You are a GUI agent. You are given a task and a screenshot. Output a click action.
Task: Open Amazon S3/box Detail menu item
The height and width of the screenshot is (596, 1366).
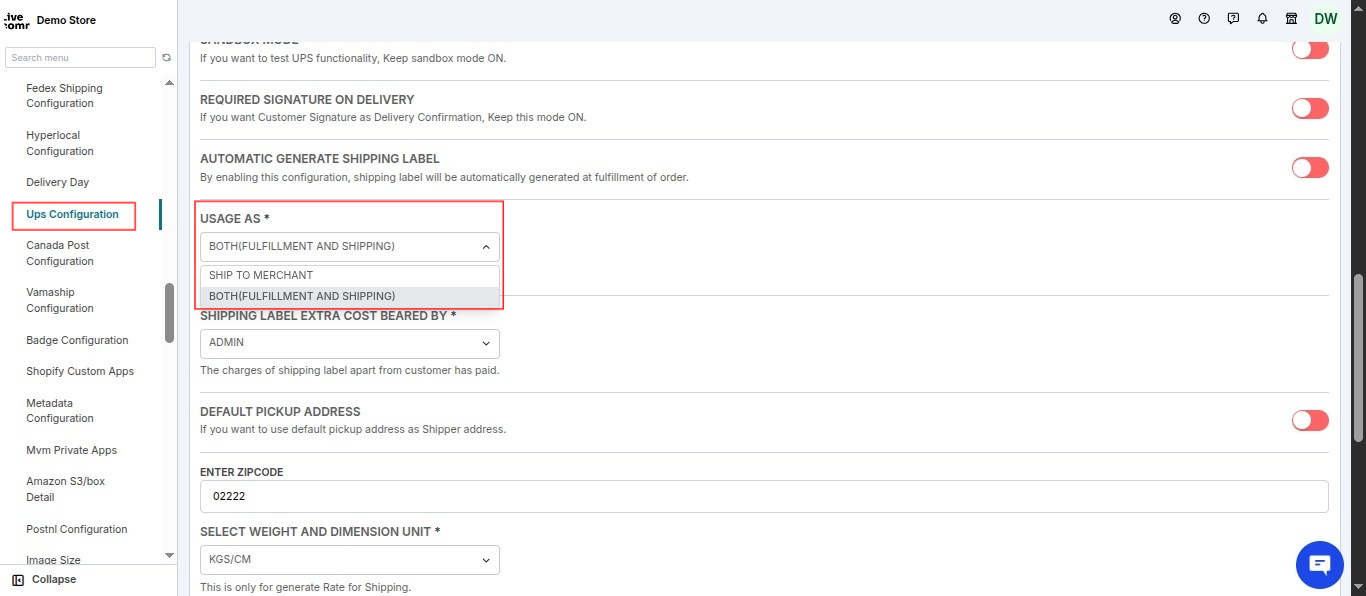[x=65, y=489]
